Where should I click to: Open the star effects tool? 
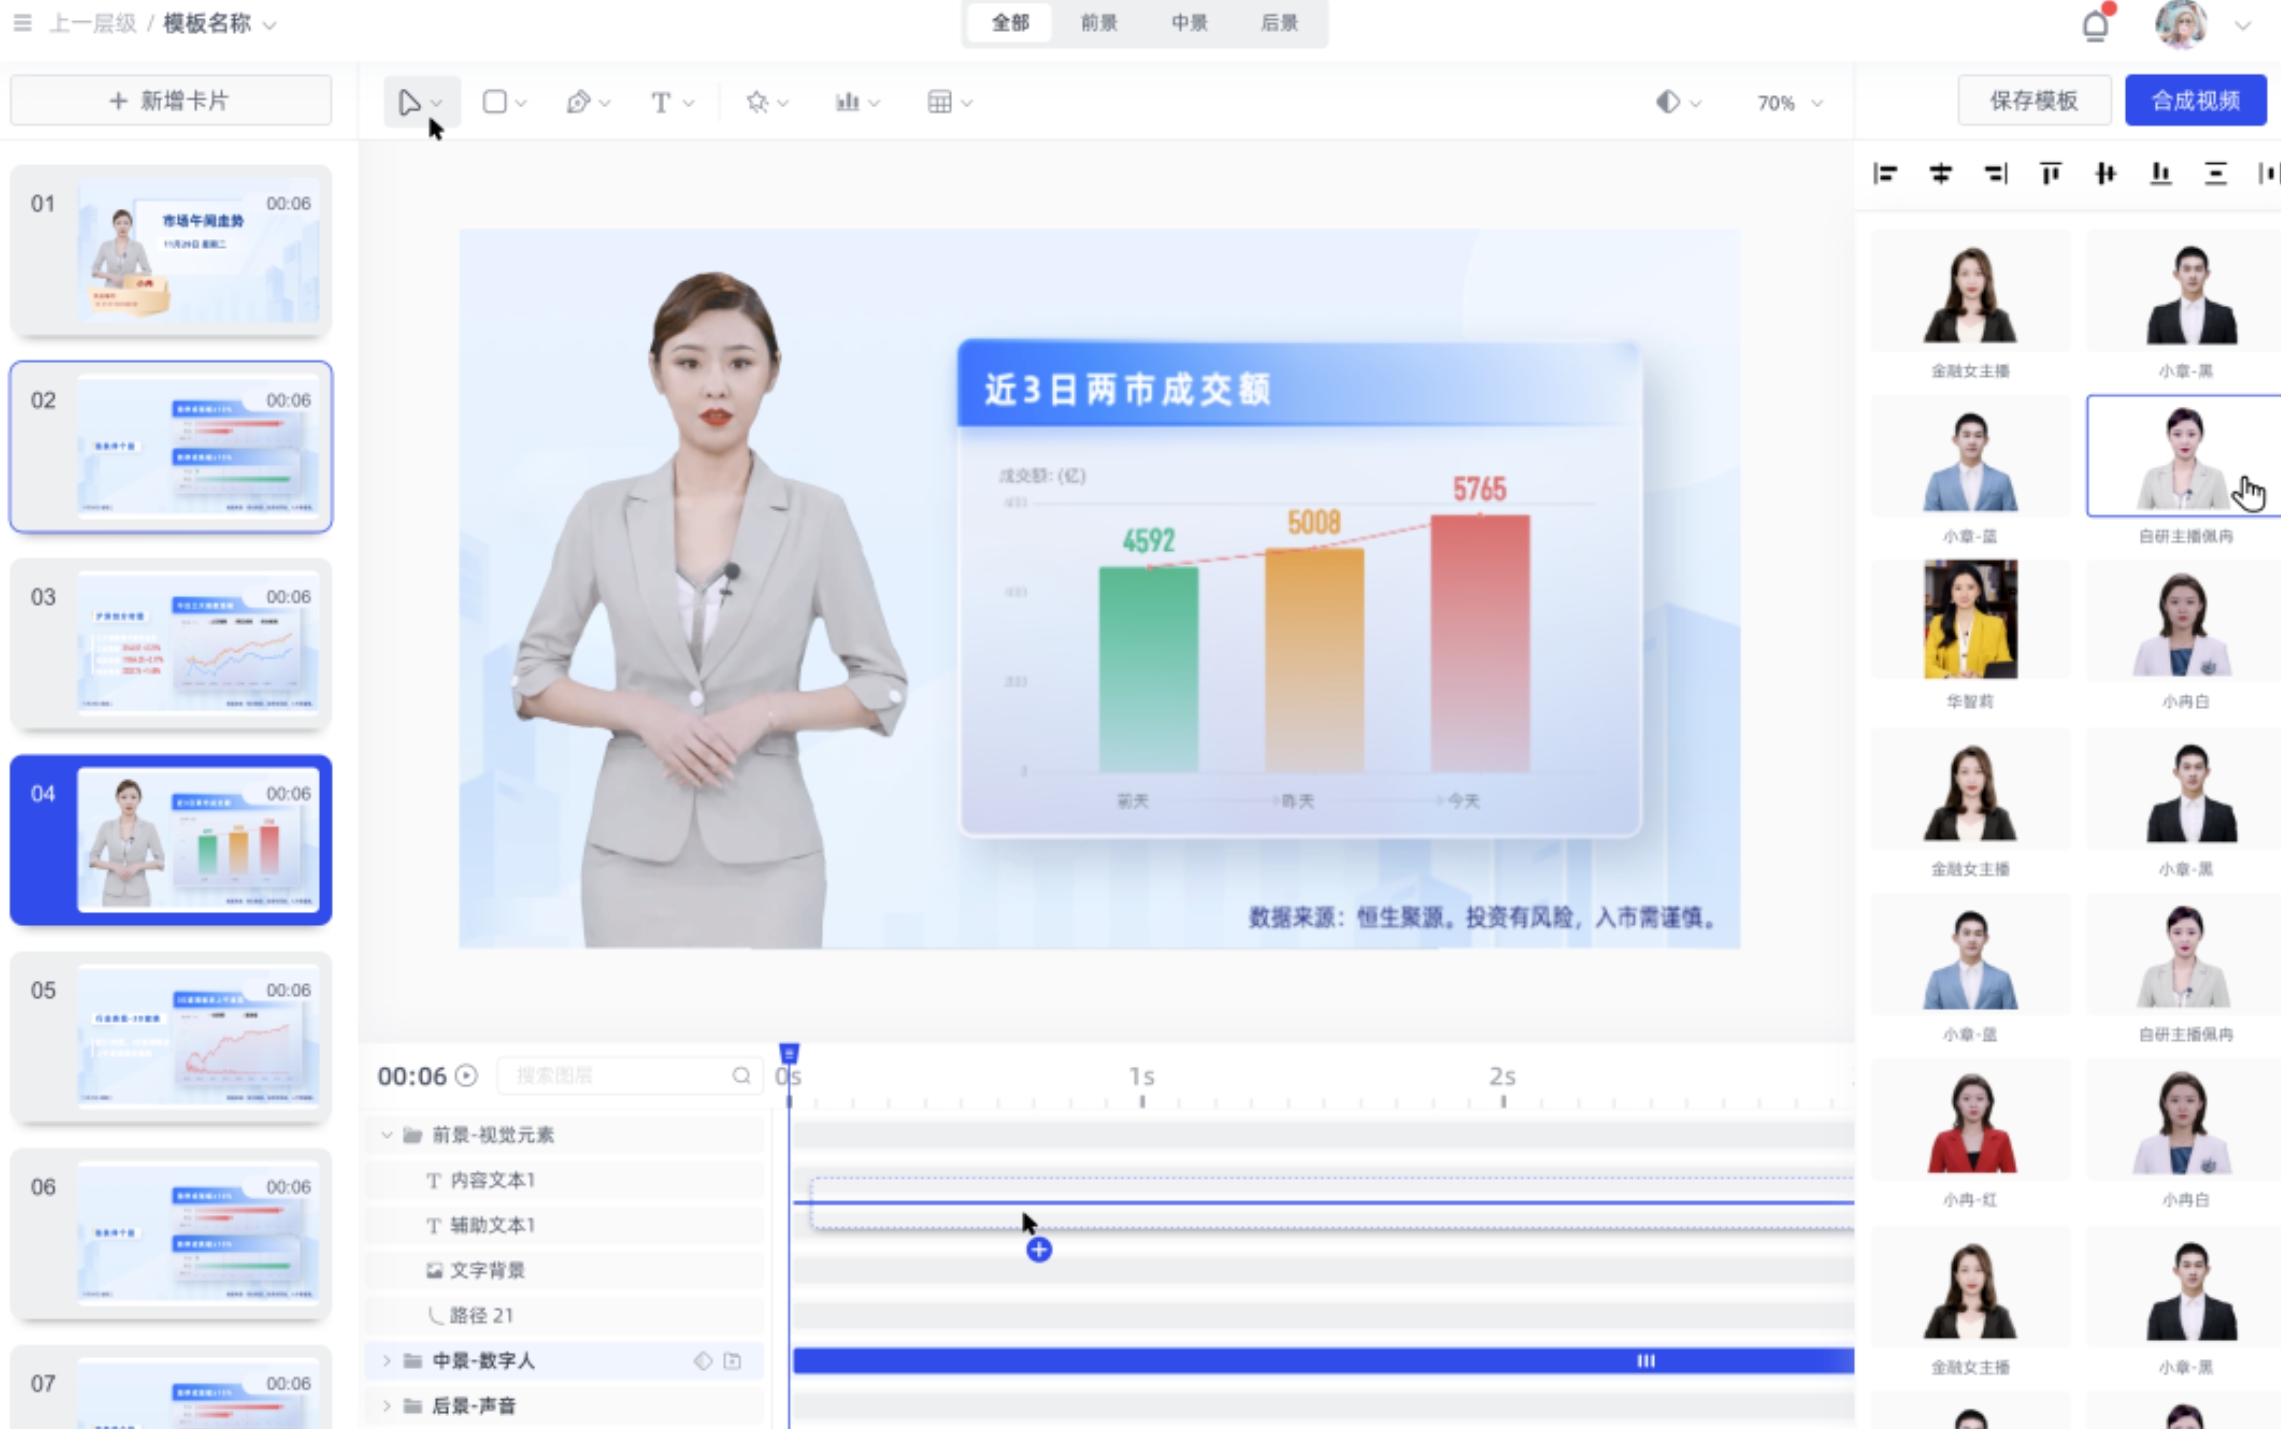(757, 102)
